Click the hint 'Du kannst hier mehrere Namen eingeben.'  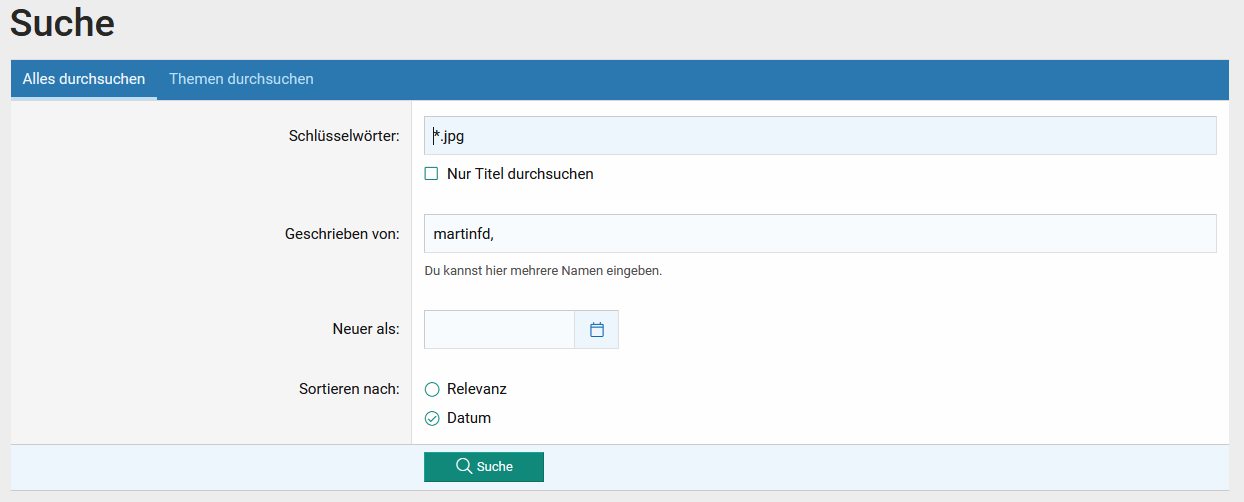click(x=543, y=271)
